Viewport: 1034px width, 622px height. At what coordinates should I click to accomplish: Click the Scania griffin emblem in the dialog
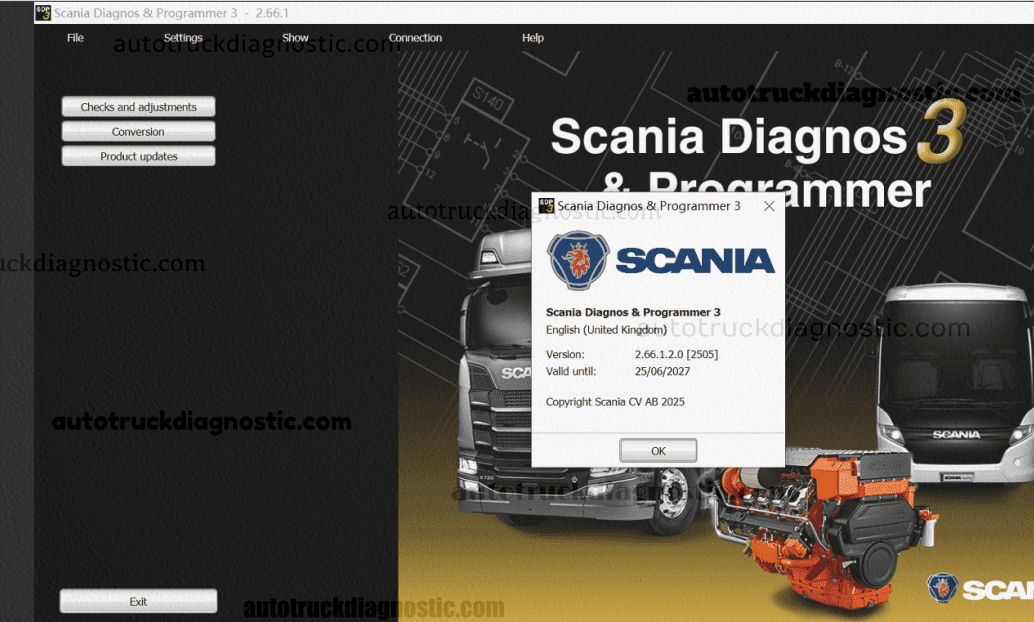pos(578,261)
